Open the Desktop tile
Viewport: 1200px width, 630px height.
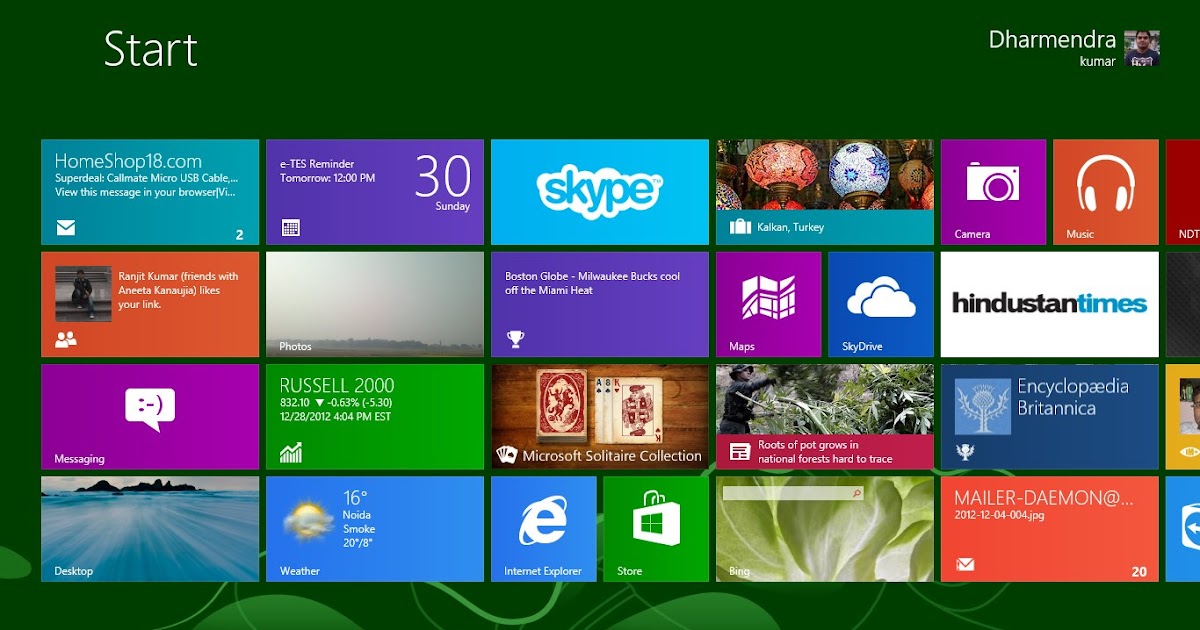tap(150, 529)
